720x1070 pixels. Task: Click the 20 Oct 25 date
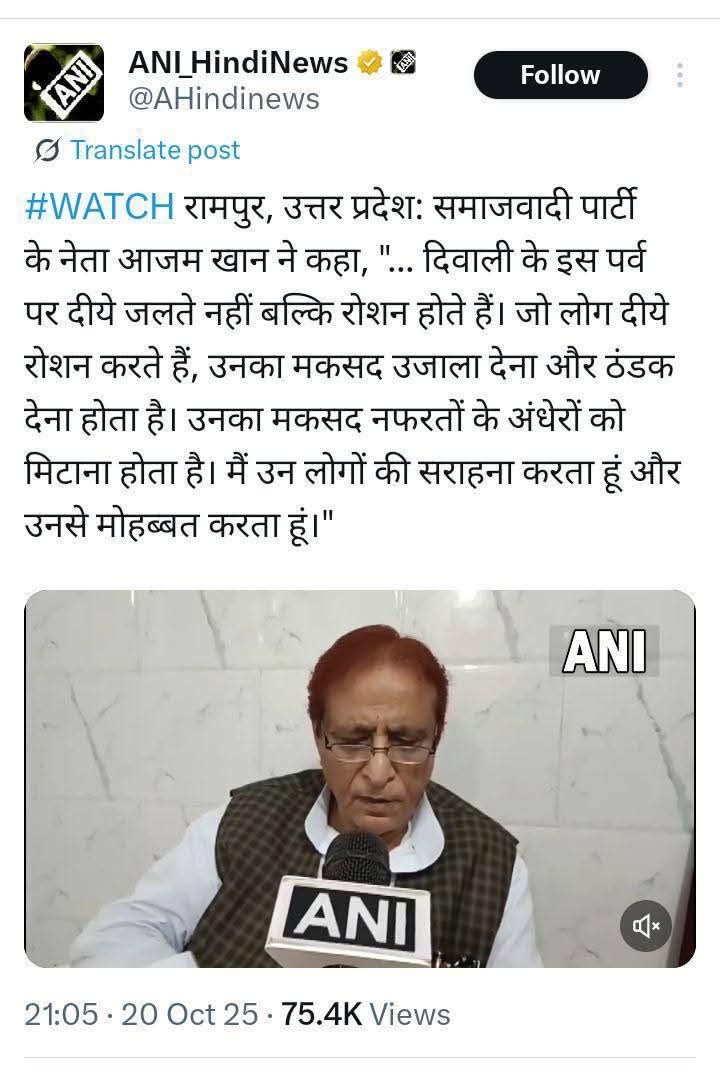[190, 1015]
